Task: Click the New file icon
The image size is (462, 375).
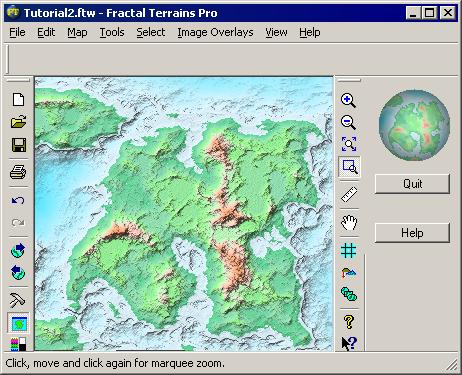Action: click(18, 99)
